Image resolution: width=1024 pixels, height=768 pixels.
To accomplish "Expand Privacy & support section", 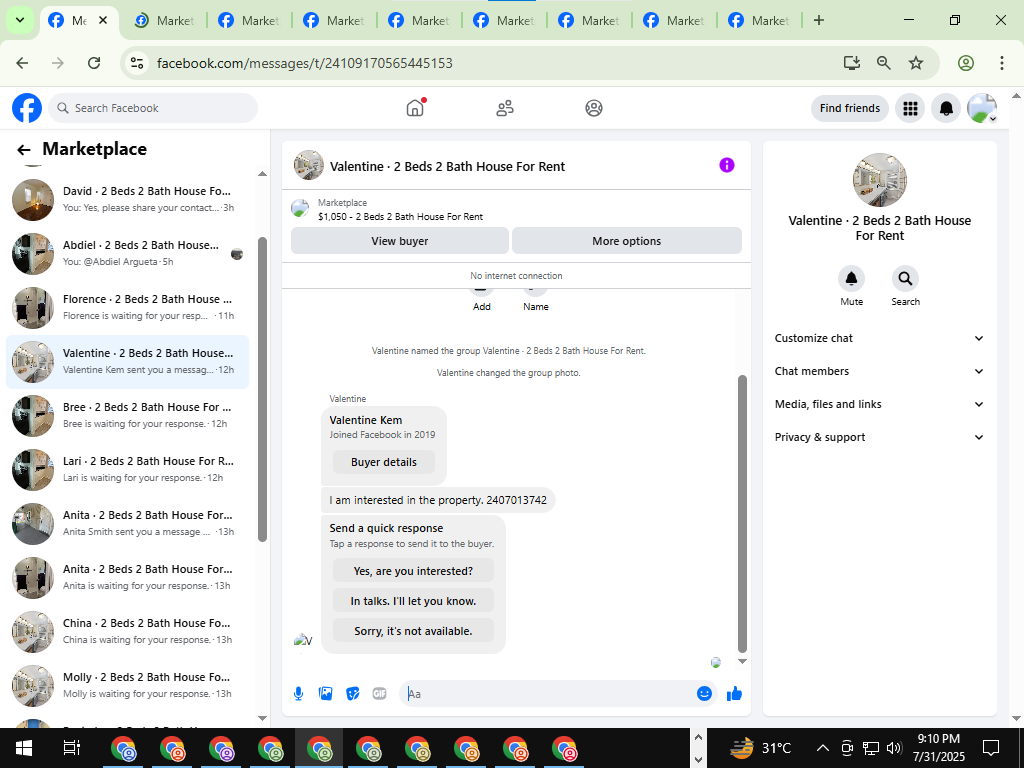I will point(879,437).
